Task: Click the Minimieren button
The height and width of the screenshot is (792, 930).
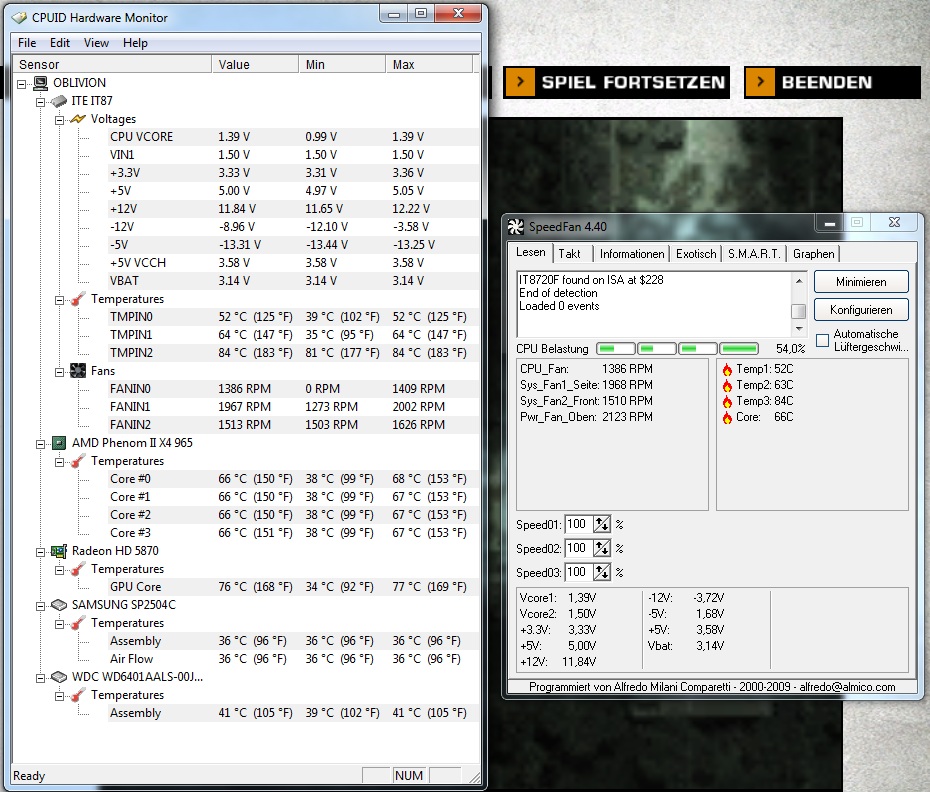Action: tap(861, 282)
